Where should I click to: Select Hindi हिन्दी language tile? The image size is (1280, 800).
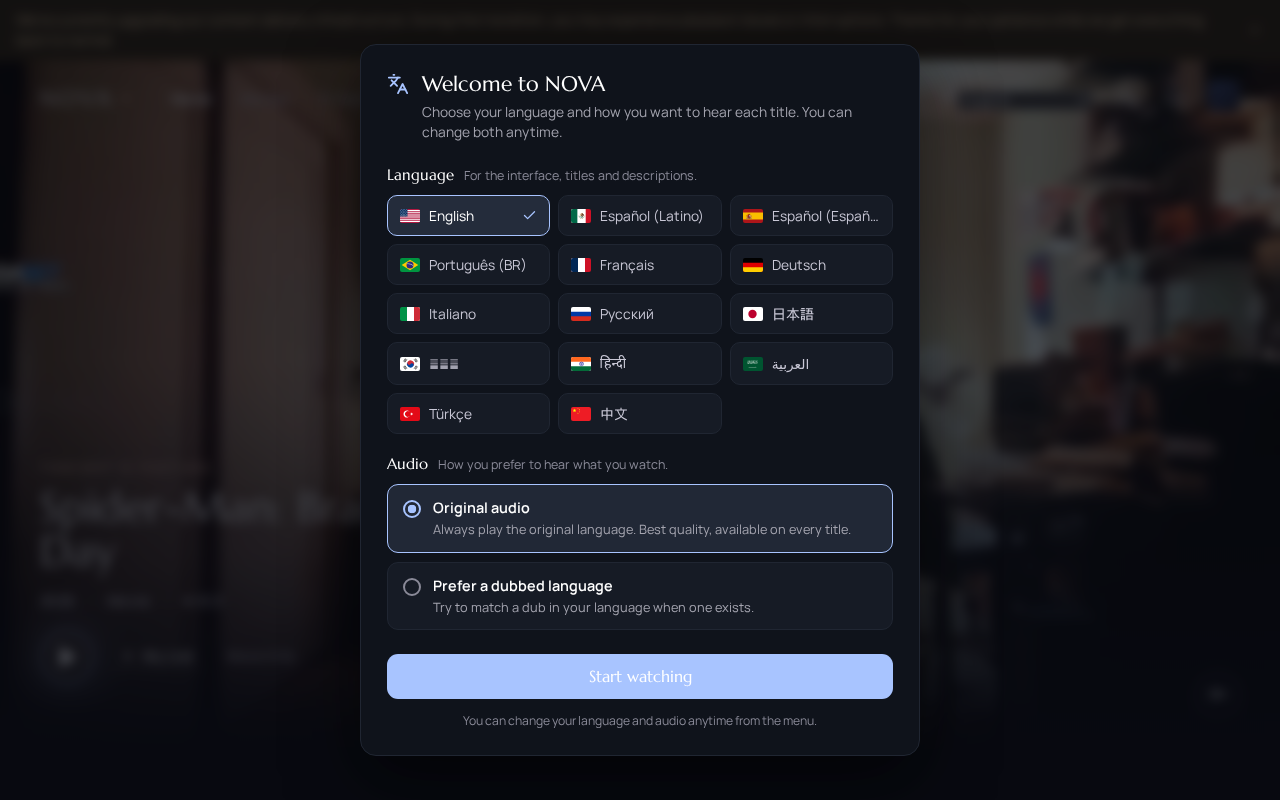click(x=640, y=363)
